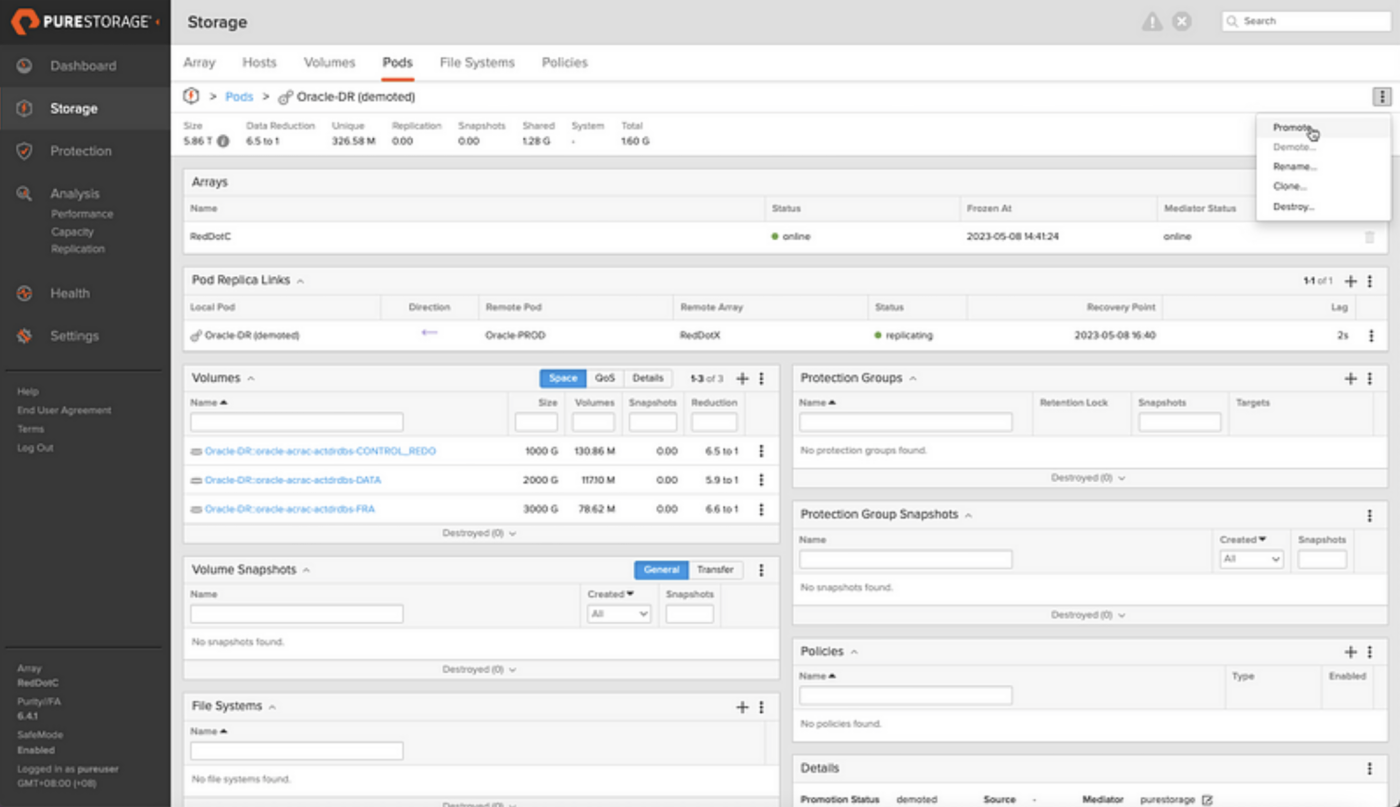1400x807 pixels.
Task: Switch Volumes view to QoS
Action: (x=605, y=378)
